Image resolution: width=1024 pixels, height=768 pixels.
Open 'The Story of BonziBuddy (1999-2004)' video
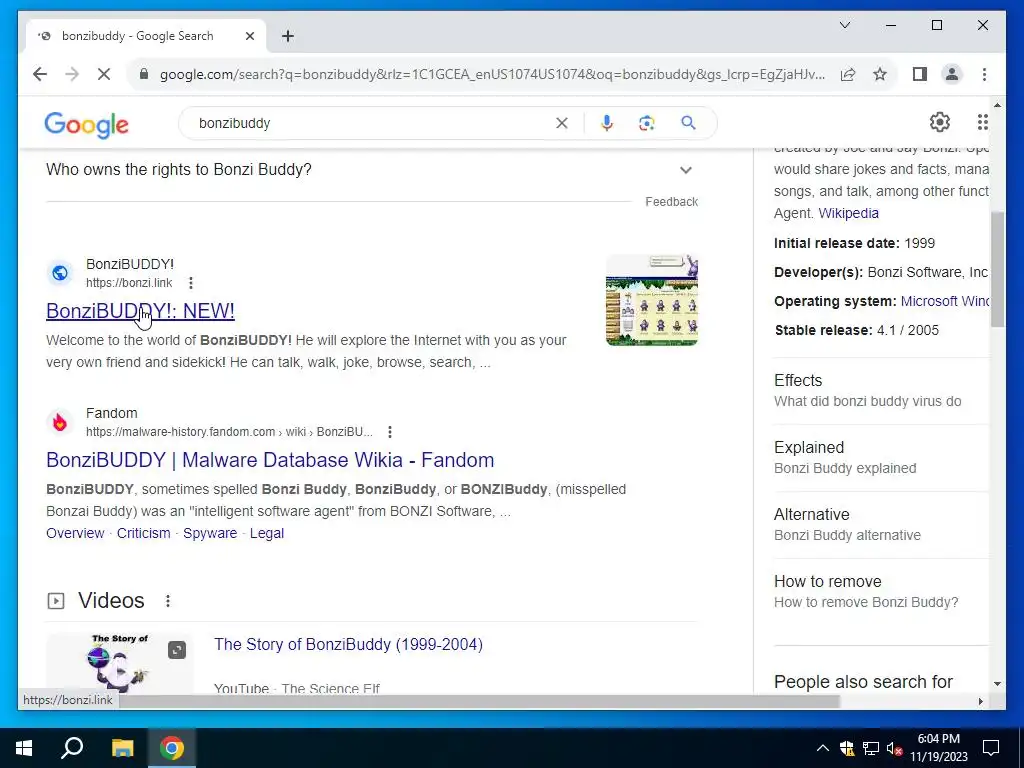click(348, 645)
